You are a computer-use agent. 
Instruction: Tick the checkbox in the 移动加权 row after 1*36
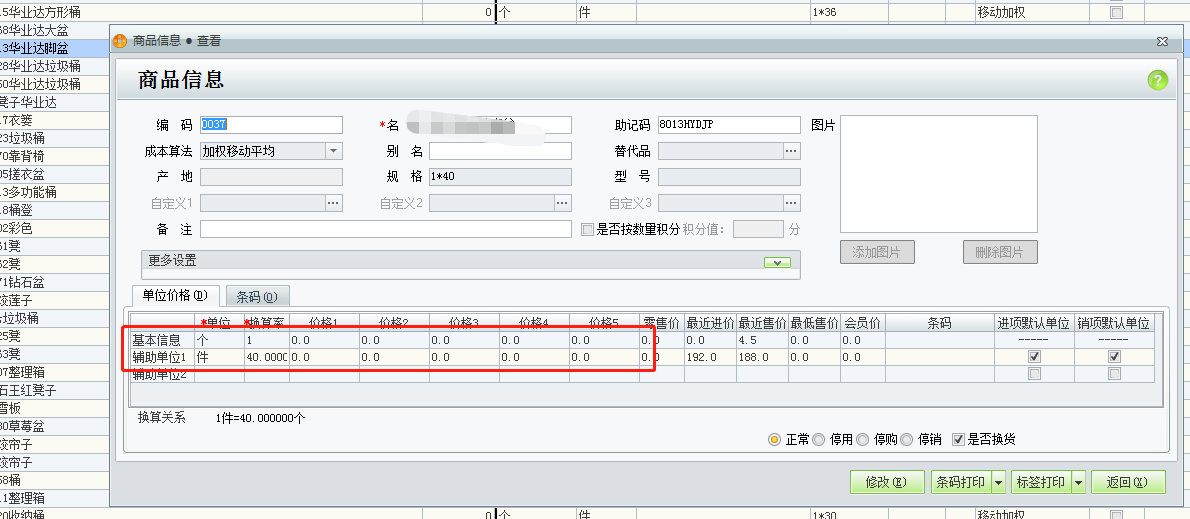(x=1116, y=12)
